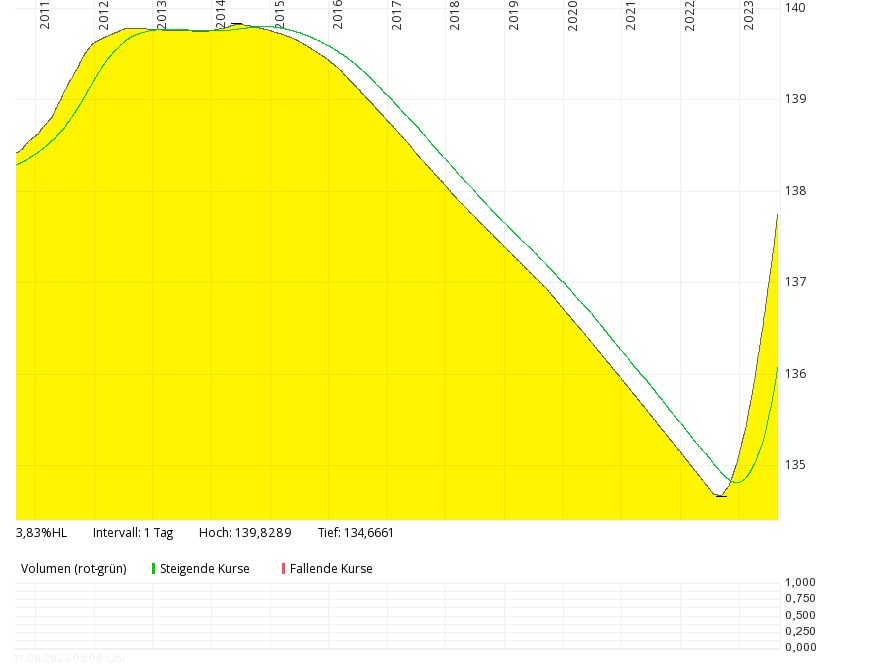Click the 2016 year label
895x669 pixels.
pos(337,15)
